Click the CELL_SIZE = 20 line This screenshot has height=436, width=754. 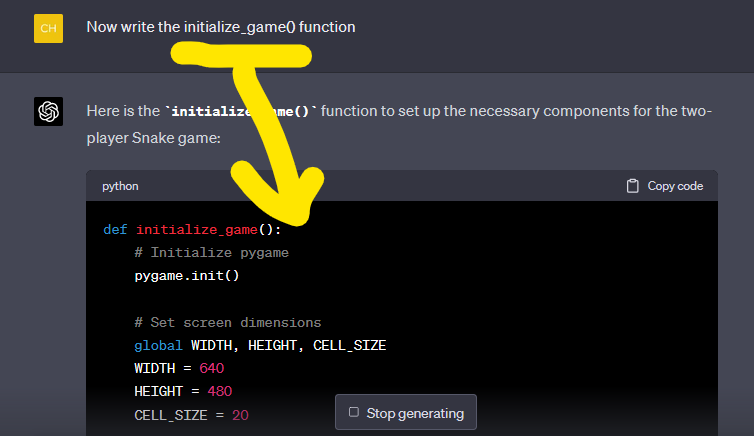tap(192, 414)
